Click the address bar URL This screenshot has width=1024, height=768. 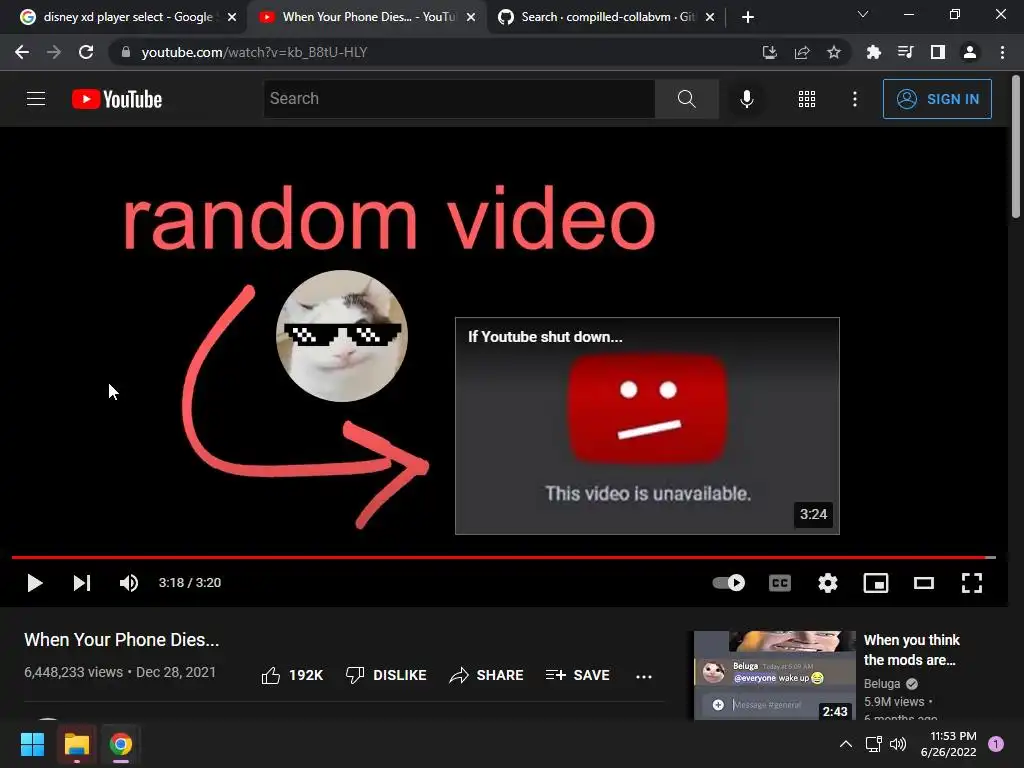[x=254, y=52]
